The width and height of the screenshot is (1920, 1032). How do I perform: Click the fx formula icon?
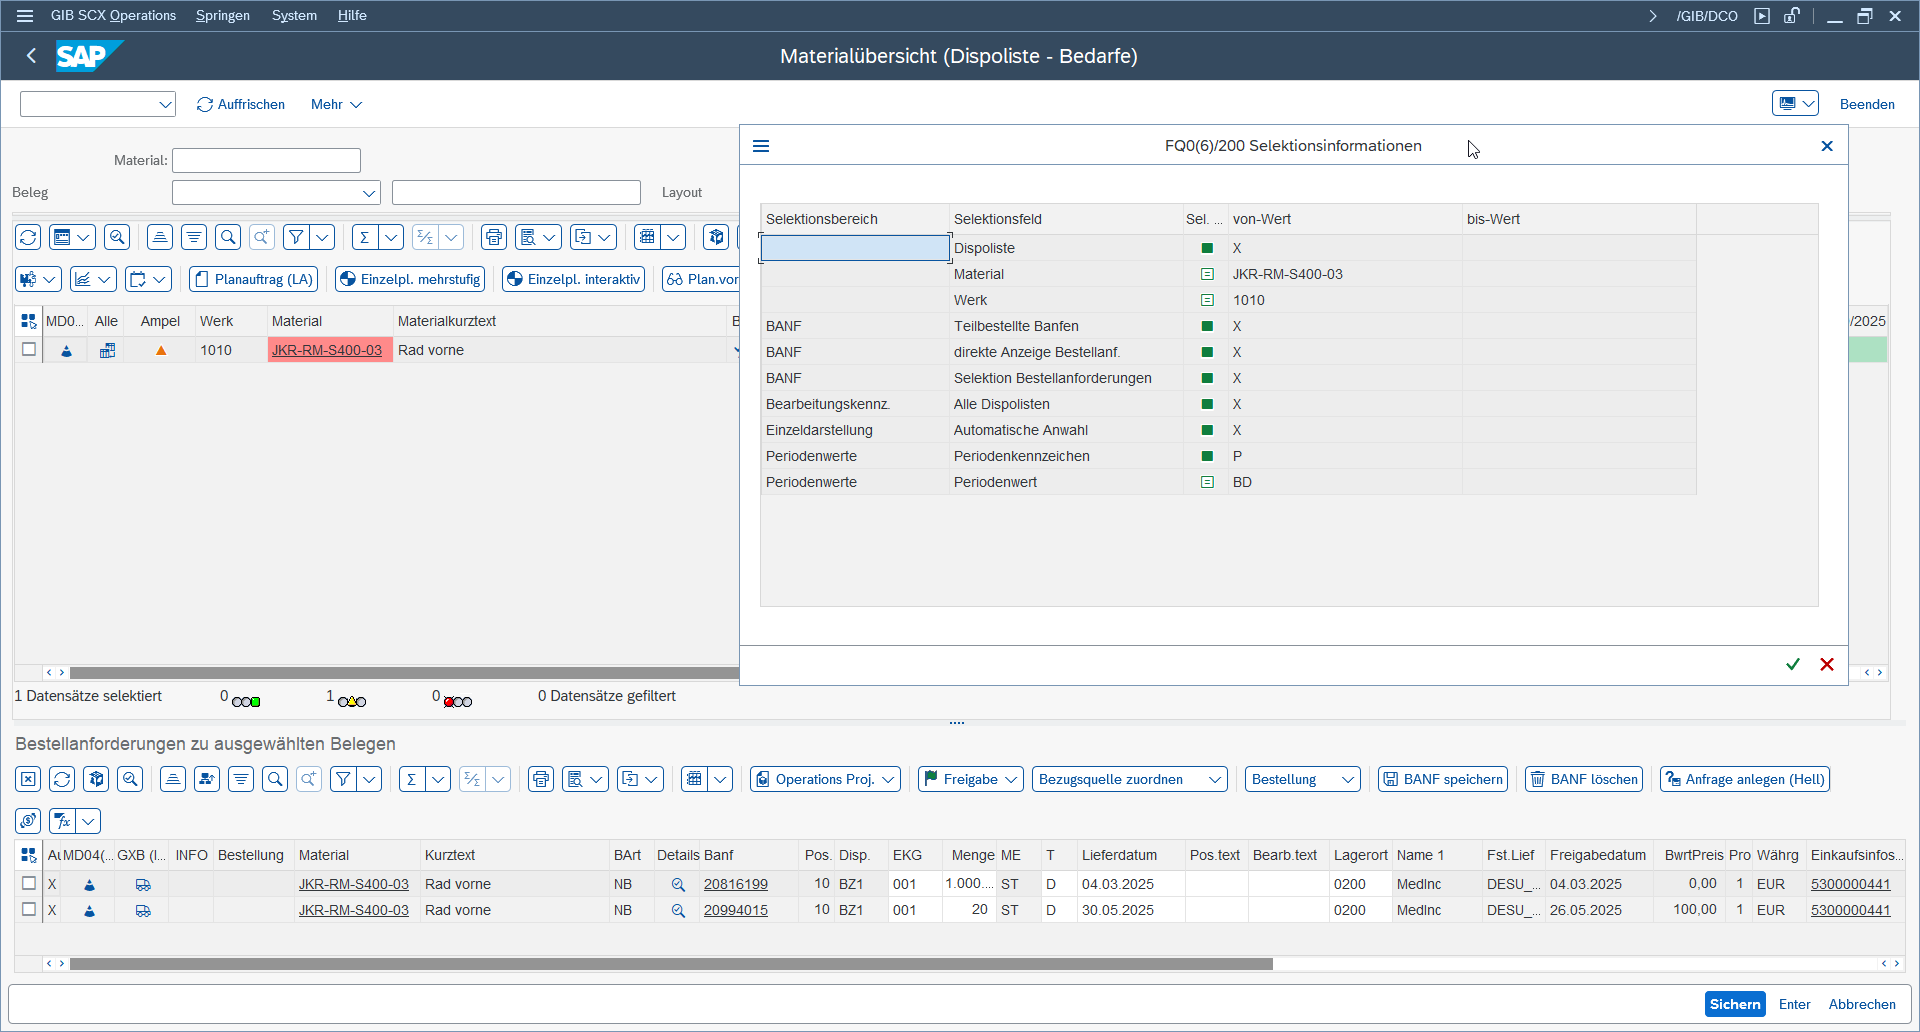coord(63,821)
